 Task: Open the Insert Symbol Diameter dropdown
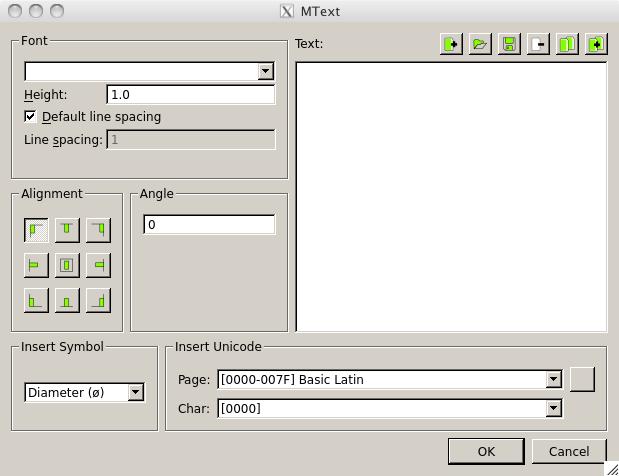coord(135,393)
